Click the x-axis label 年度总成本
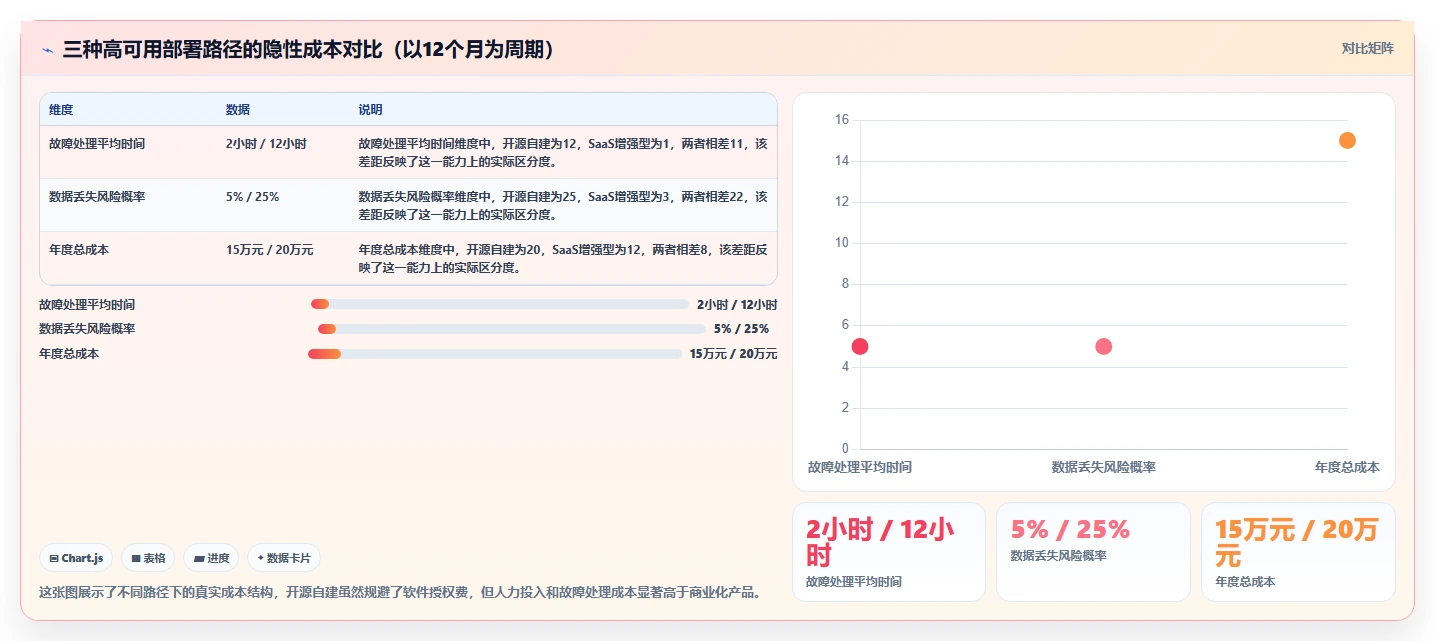Viewport: 1435px width, 641px height. click(1347, 467)
